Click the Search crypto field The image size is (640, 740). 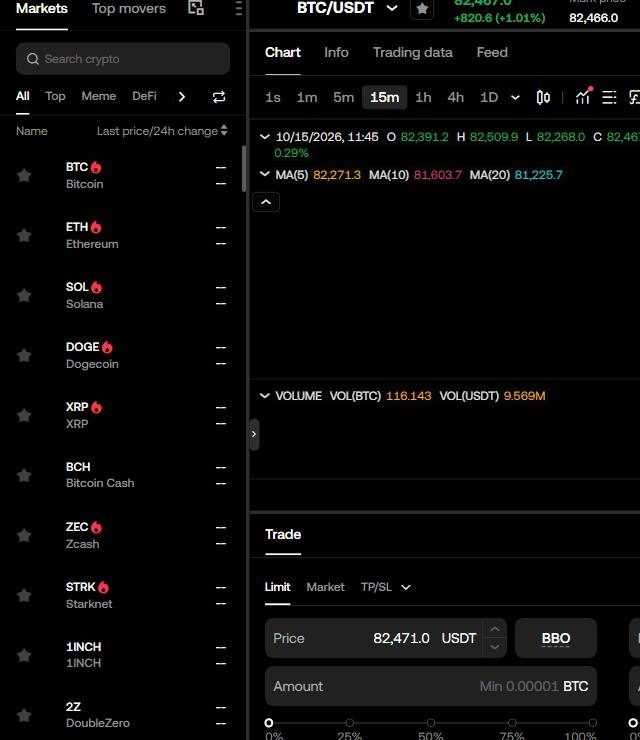click(123, 59)
